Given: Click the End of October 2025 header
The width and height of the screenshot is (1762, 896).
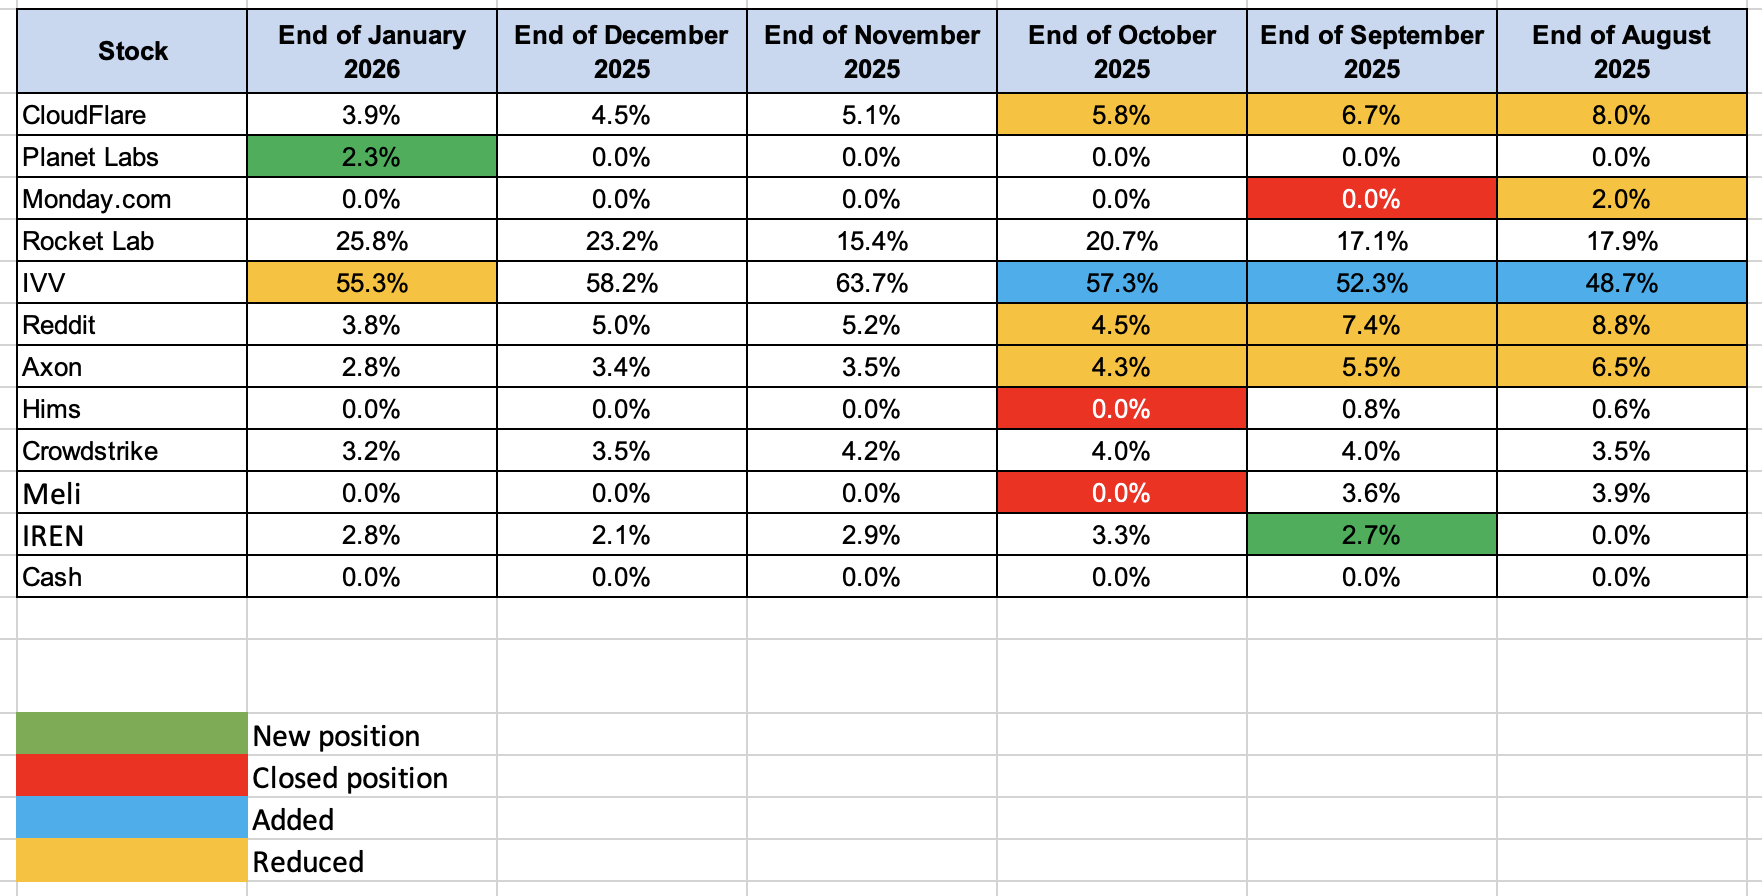Looking at the screenshot, I should click(x=1122, y=51).
